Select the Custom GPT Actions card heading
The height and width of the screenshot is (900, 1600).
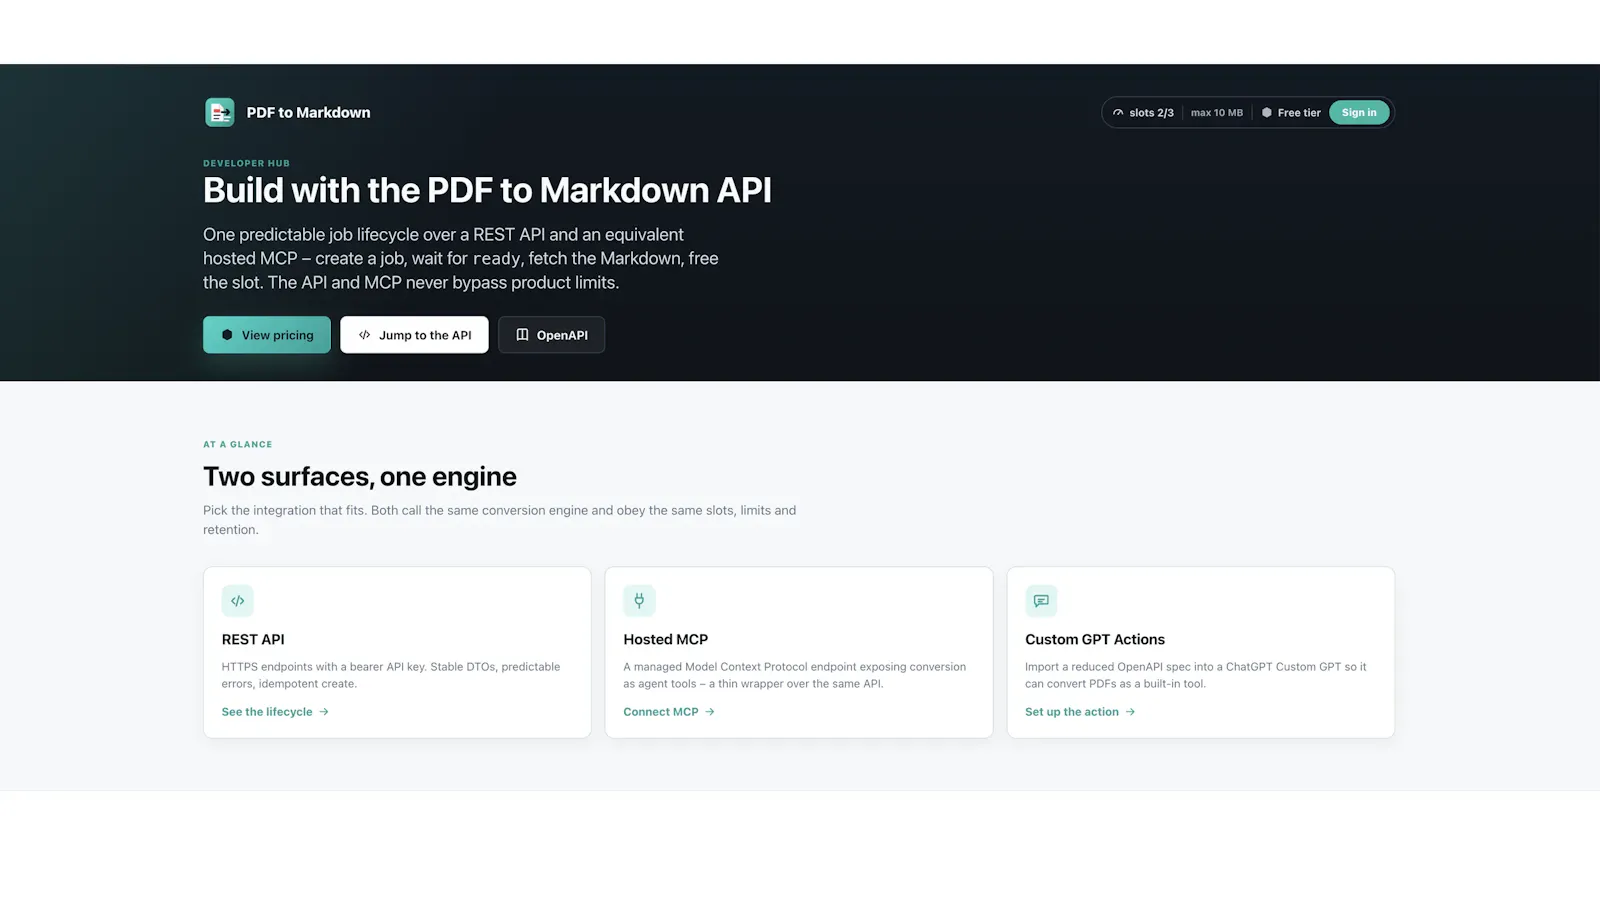pyautogui.click(x=1095, y=640)
